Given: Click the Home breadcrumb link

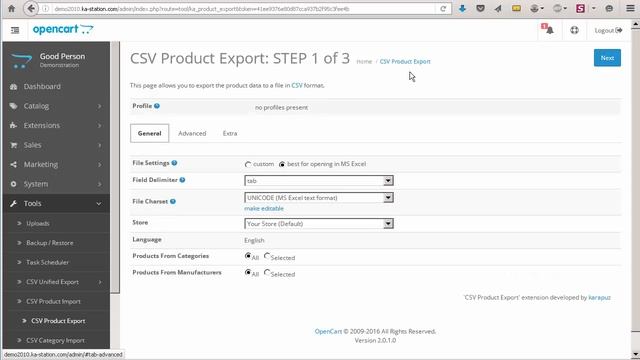Looking at the screenshot, I should pos(364,62).
